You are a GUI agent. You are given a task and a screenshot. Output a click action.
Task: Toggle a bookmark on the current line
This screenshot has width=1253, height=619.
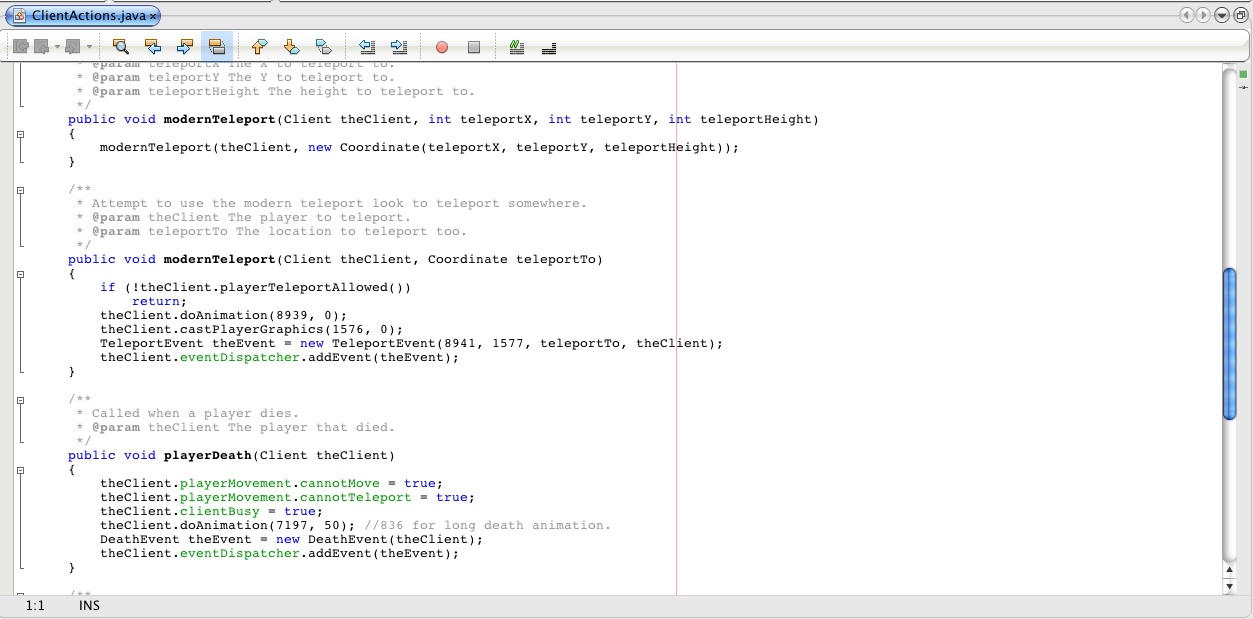click(323, 46)
